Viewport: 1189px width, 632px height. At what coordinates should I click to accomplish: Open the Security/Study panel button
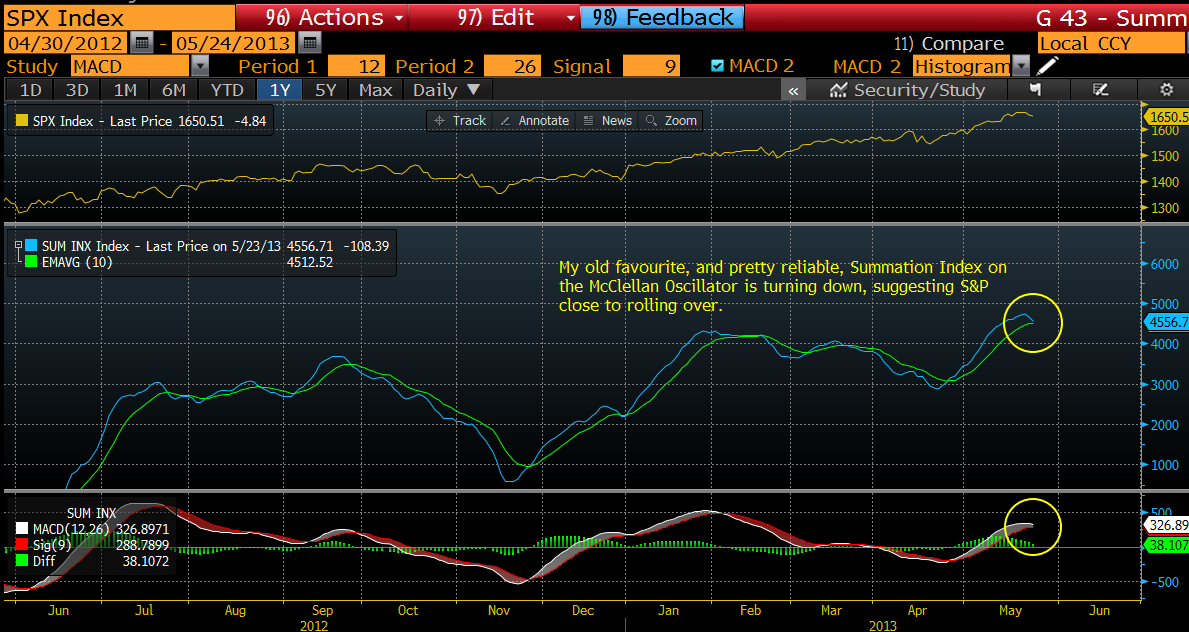(x=908, y=90)
